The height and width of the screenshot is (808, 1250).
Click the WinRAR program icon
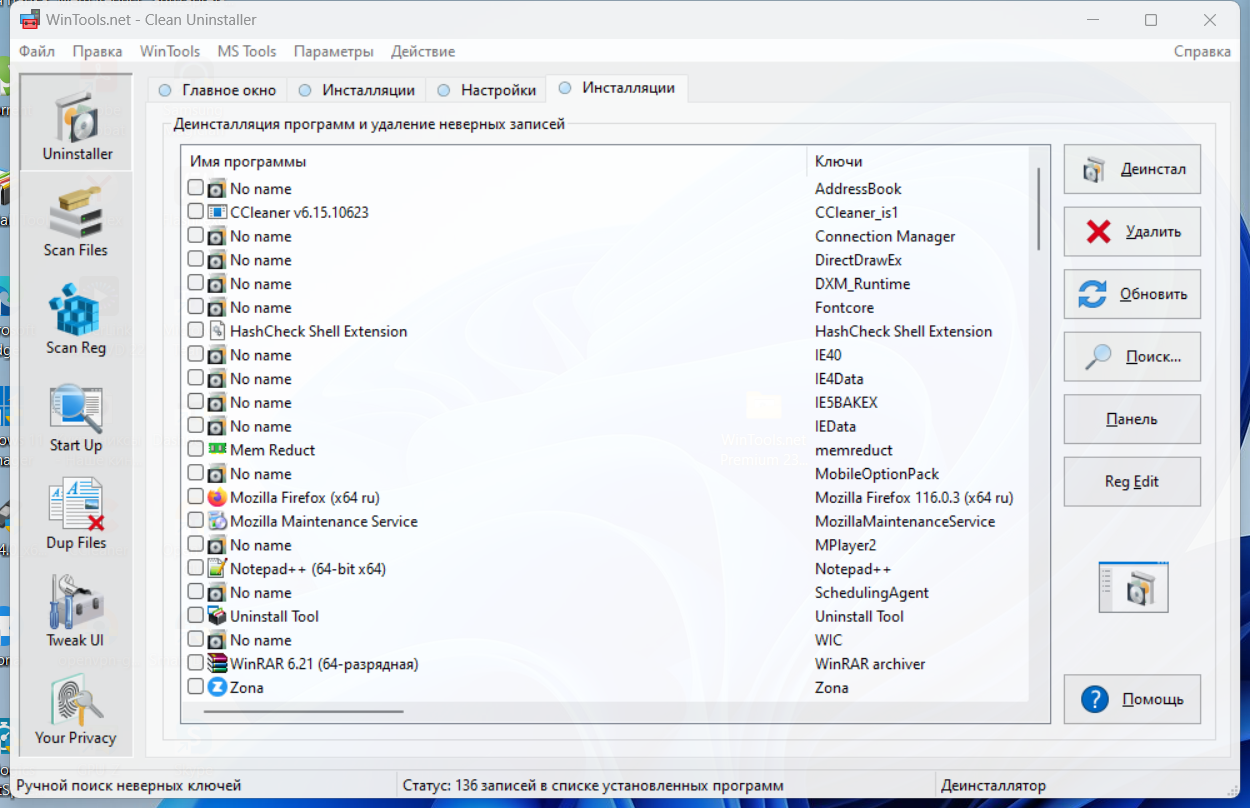pyautogui.click(x=217, y=664)
